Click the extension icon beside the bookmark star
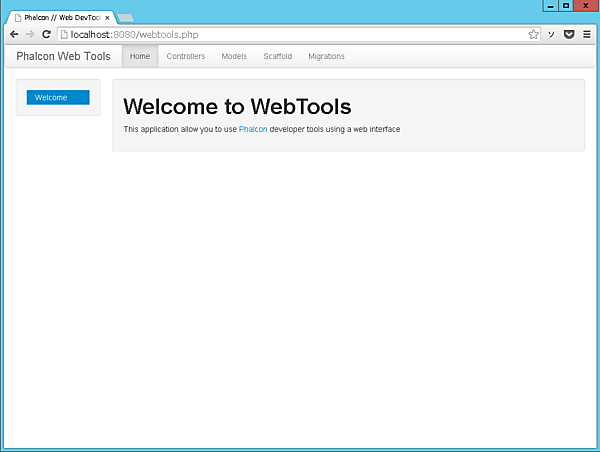This screenshot has width=600, height=452. [551, 34]
